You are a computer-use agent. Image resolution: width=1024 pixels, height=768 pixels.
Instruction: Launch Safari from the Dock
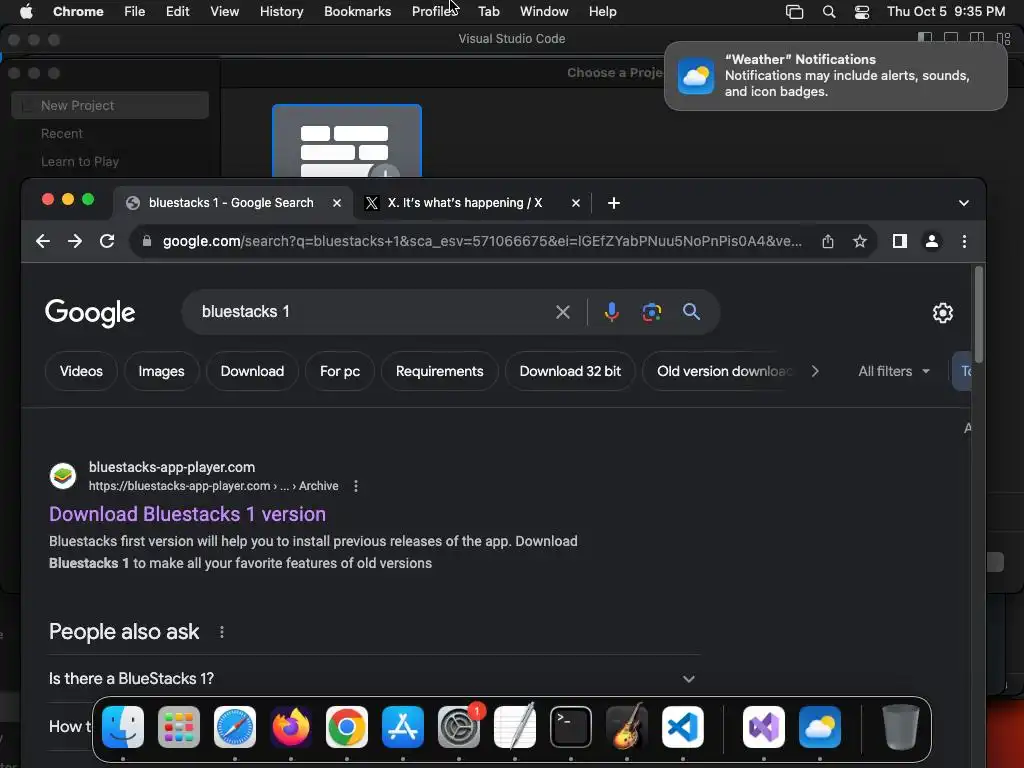point(235,727)
